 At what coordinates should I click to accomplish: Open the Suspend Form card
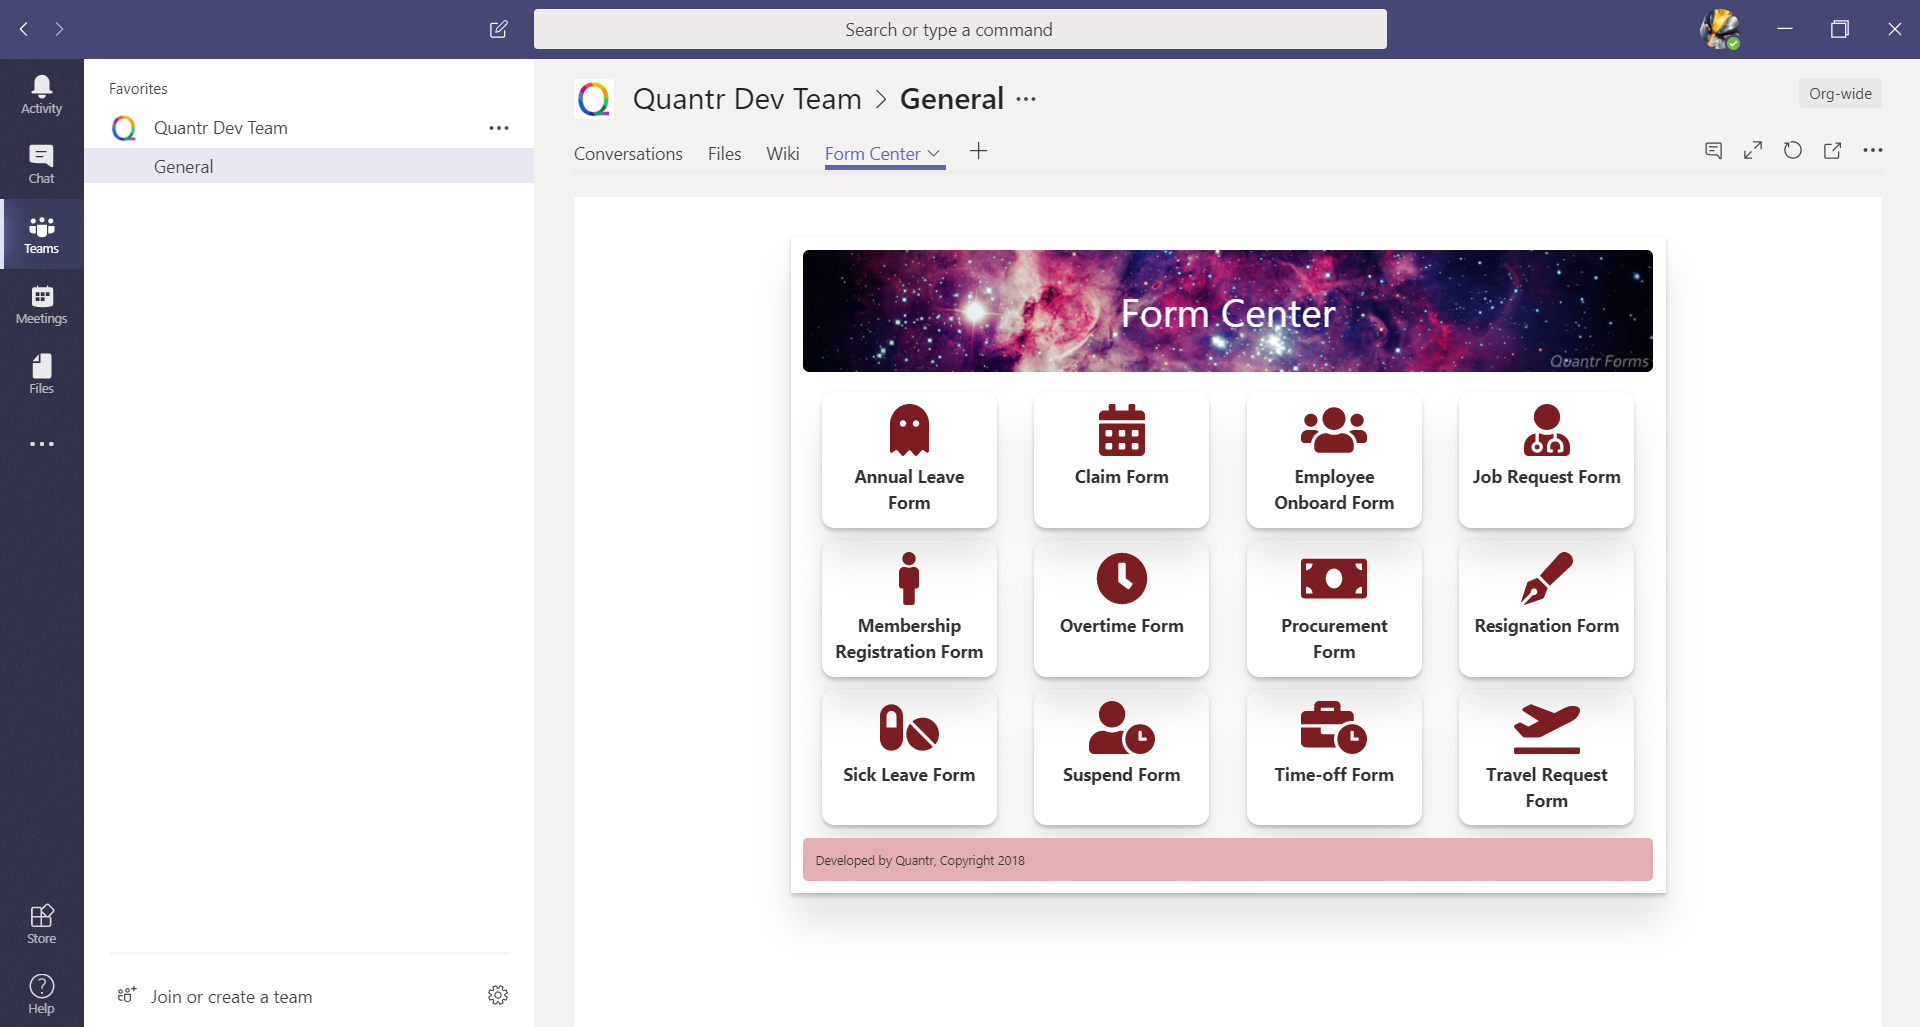coord(1121,757)
